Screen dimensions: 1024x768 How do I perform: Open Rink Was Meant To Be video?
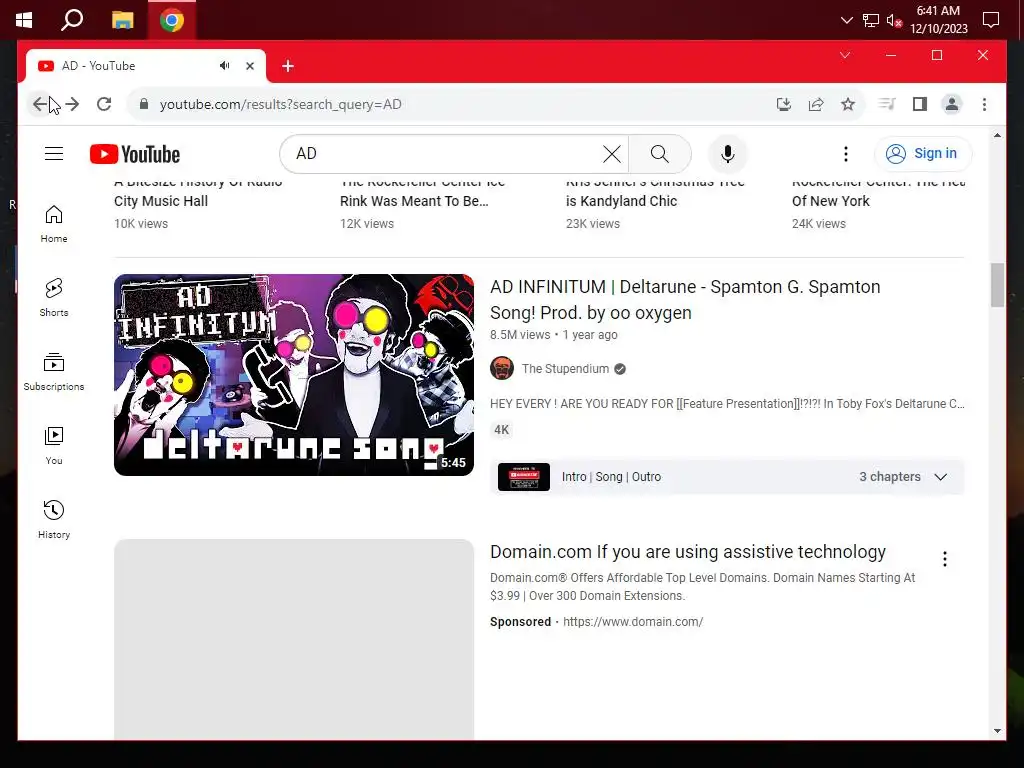(414, 201)
